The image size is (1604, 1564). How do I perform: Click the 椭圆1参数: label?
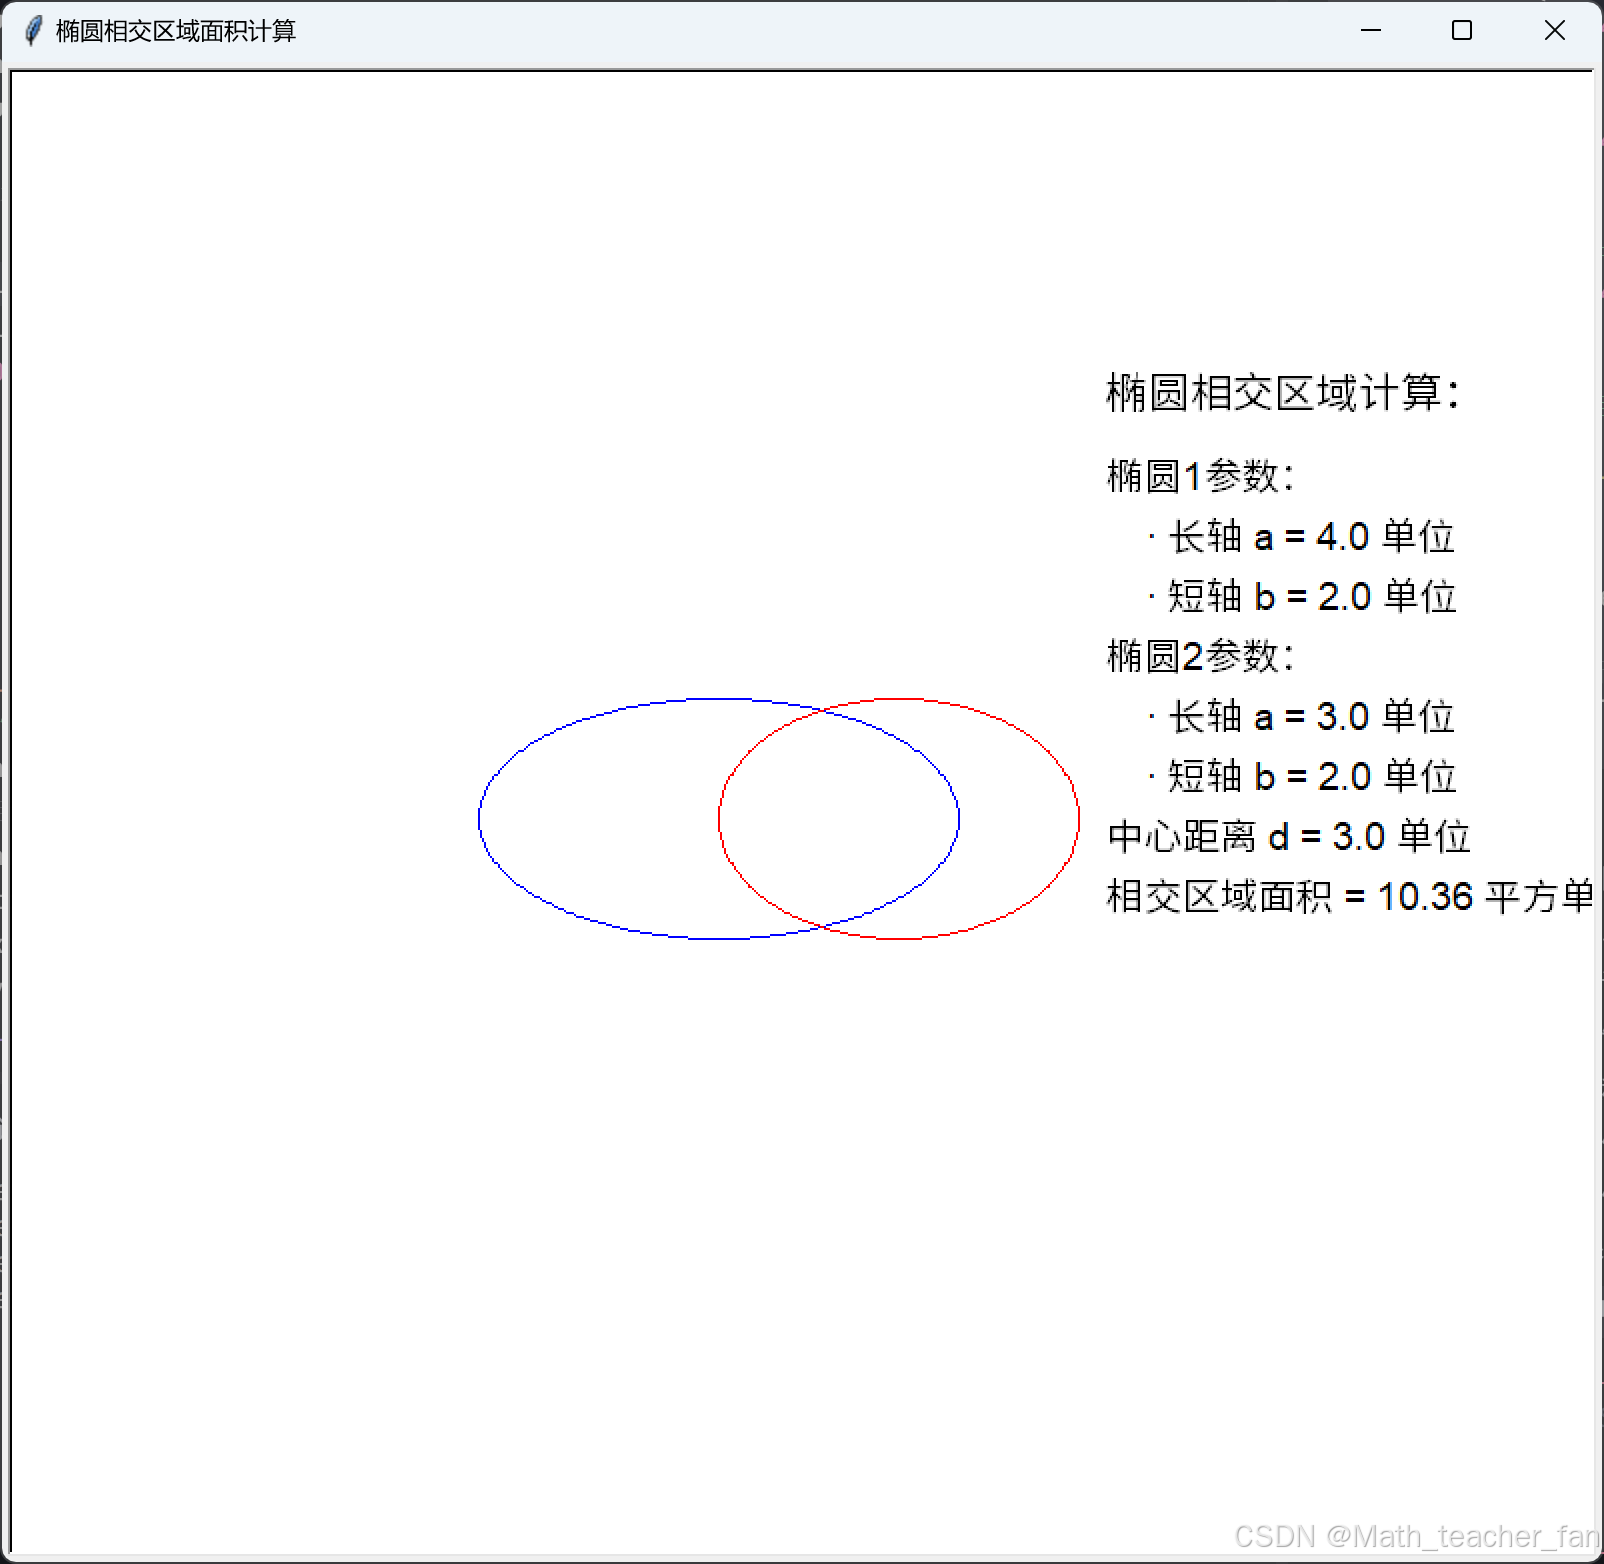(1201, 476)
